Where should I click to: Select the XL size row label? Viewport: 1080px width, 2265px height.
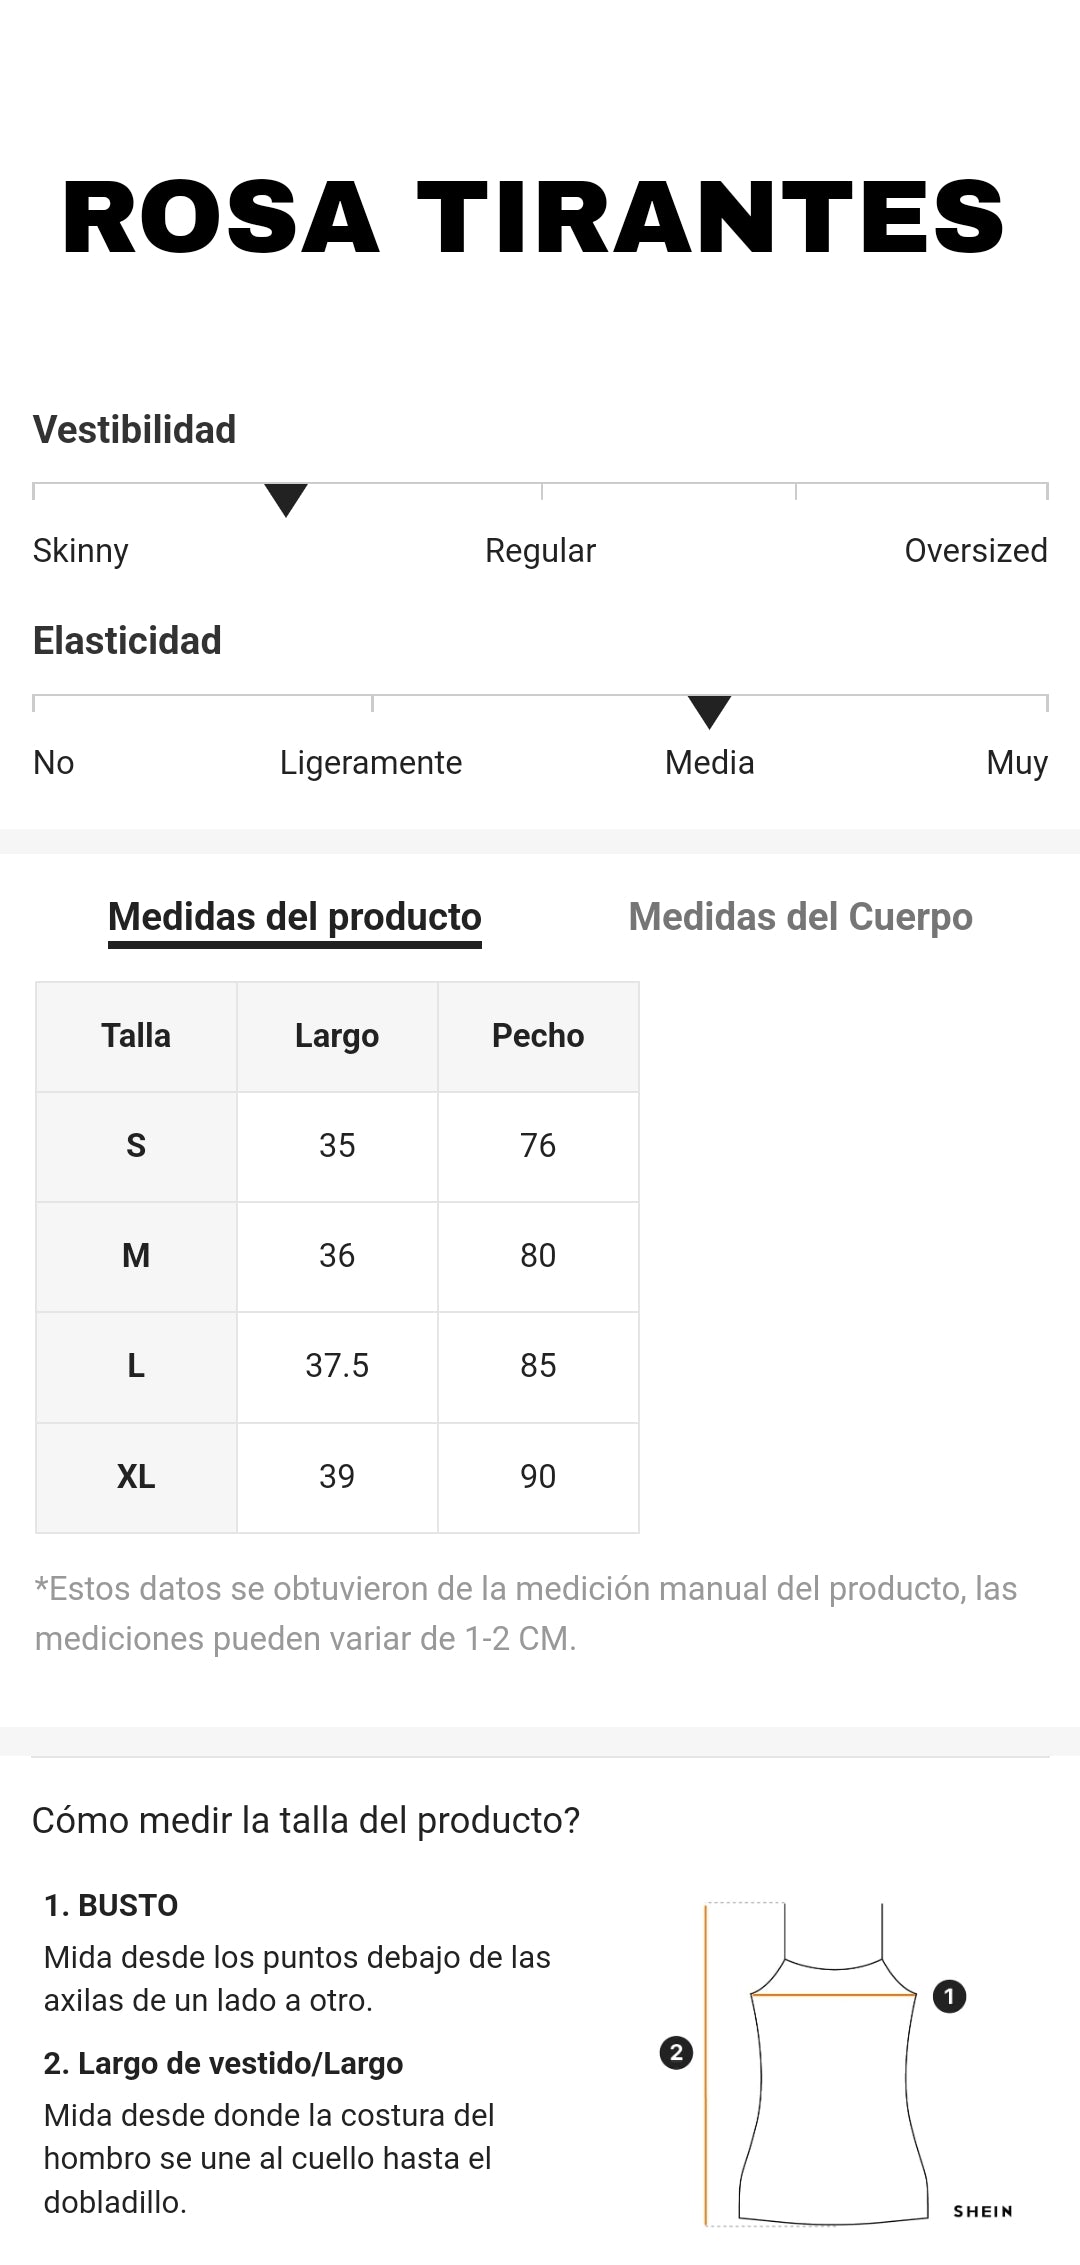[x=136, y=1477]
